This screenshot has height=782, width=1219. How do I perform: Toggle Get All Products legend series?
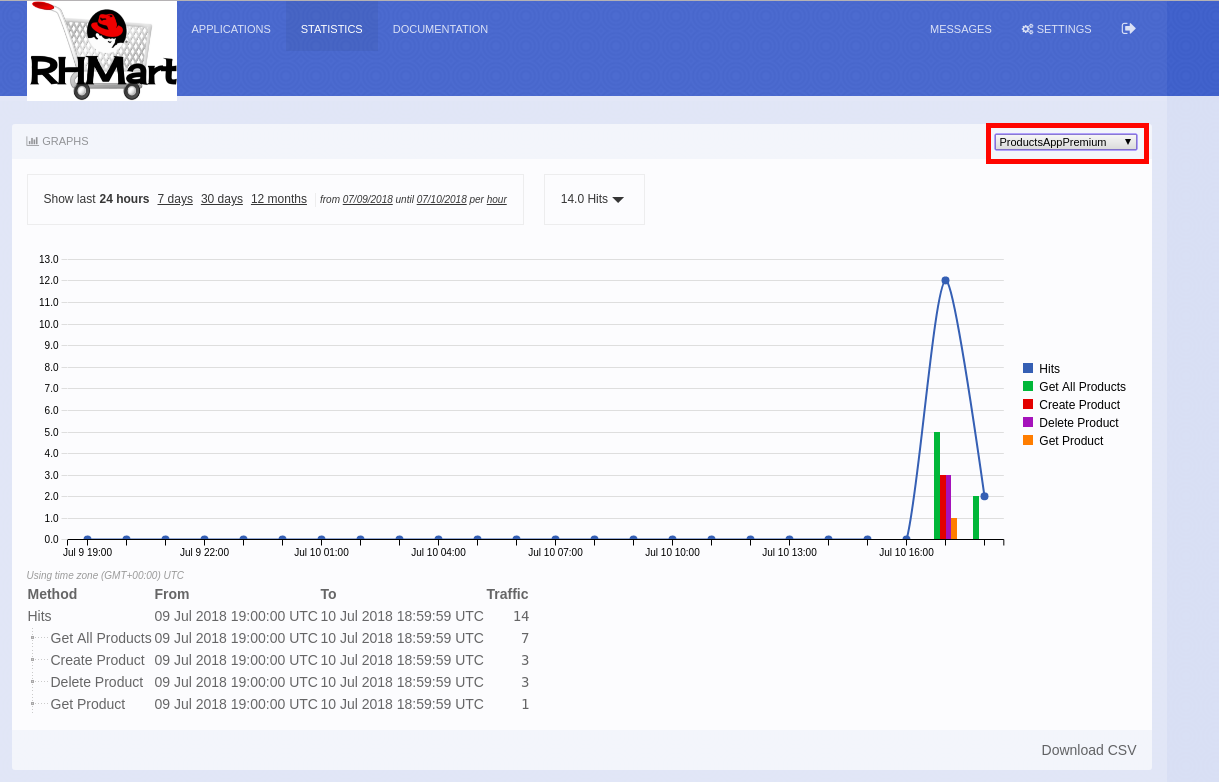(x=1082, y=387)
